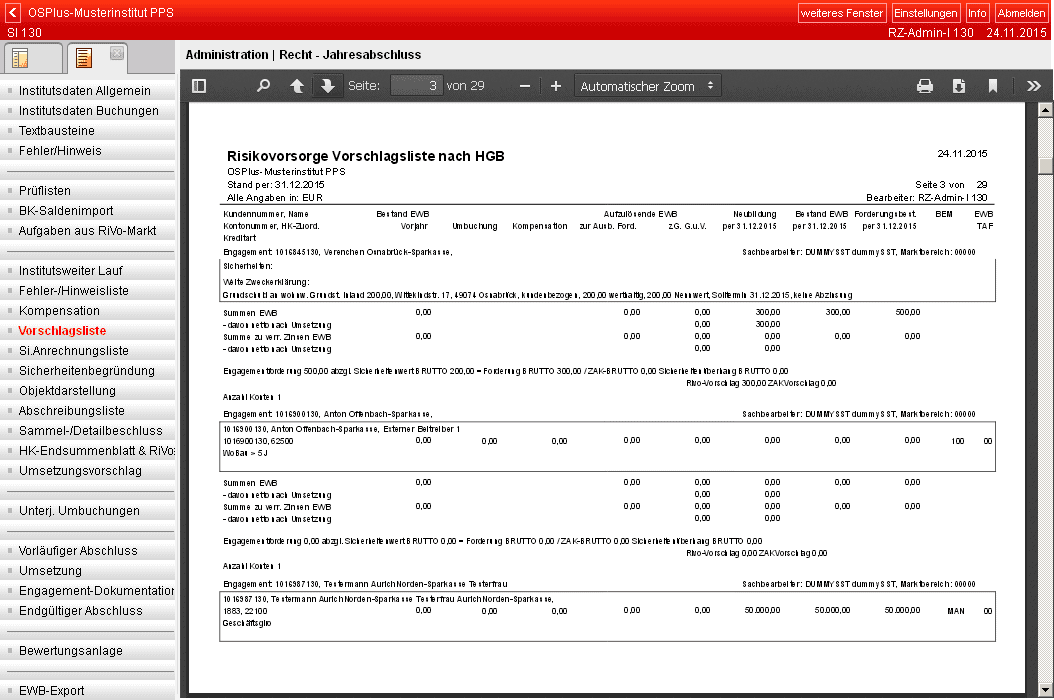This screenshot has width=1054, height=700.
Task: Click Abmelden to log out
Action: (1021, 13)
